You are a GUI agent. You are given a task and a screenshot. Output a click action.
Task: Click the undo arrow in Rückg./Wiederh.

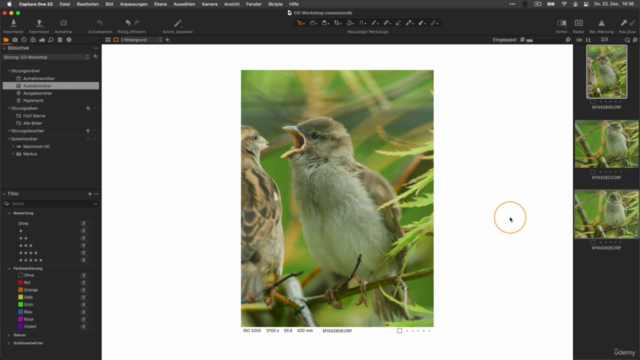click(128, 23)
